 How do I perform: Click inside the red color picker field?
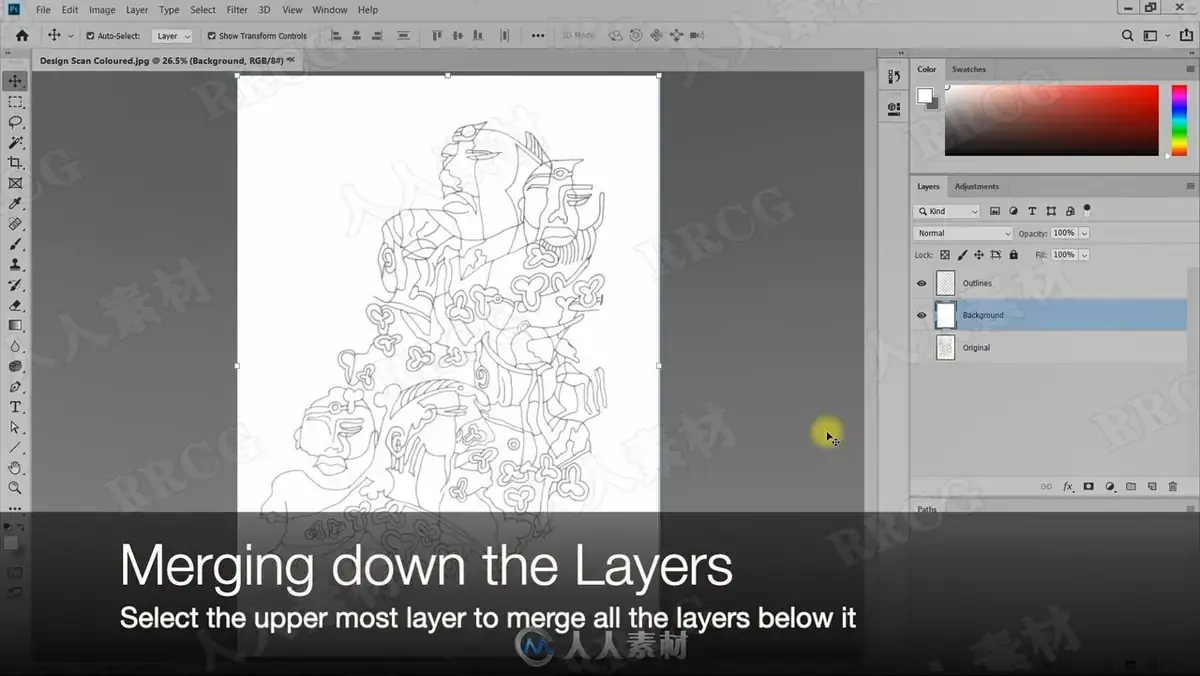pyautogui.click(x=1051, y=120)
